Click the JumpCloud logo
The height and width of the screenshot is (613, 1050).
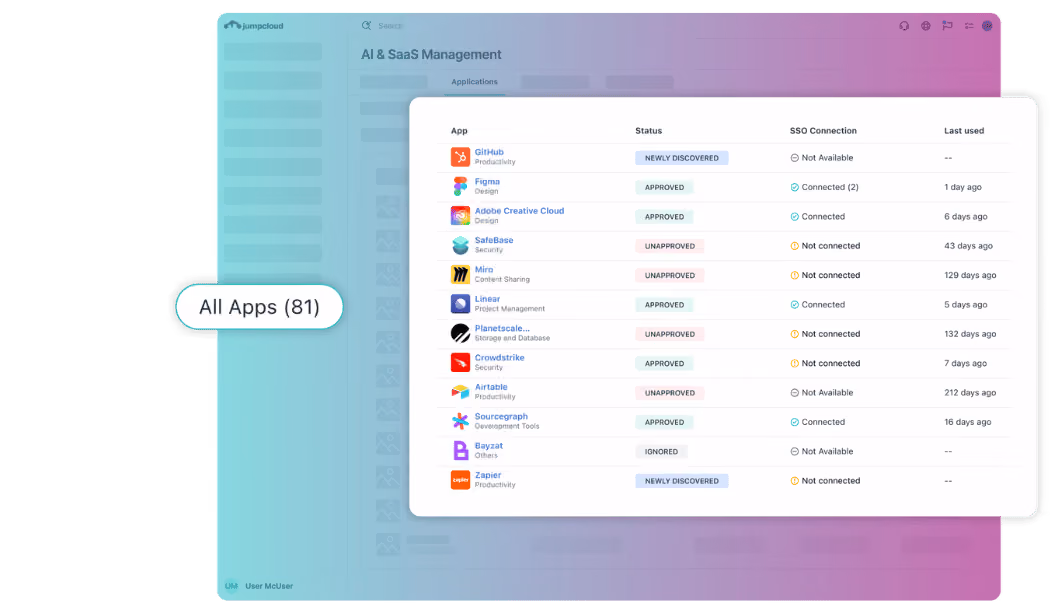[254, 25]
